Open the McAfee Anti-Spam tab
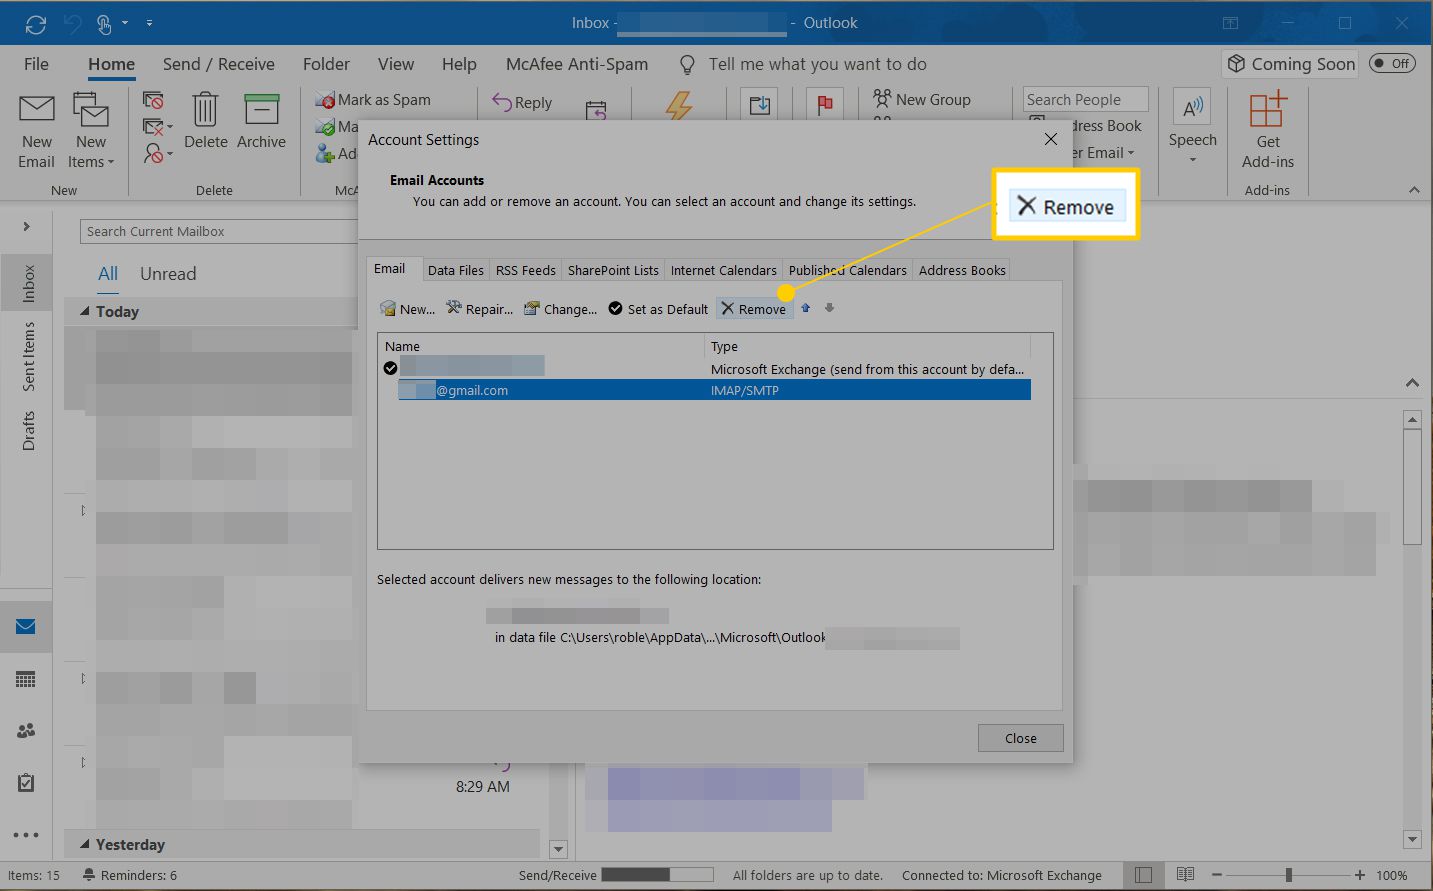 577,64
